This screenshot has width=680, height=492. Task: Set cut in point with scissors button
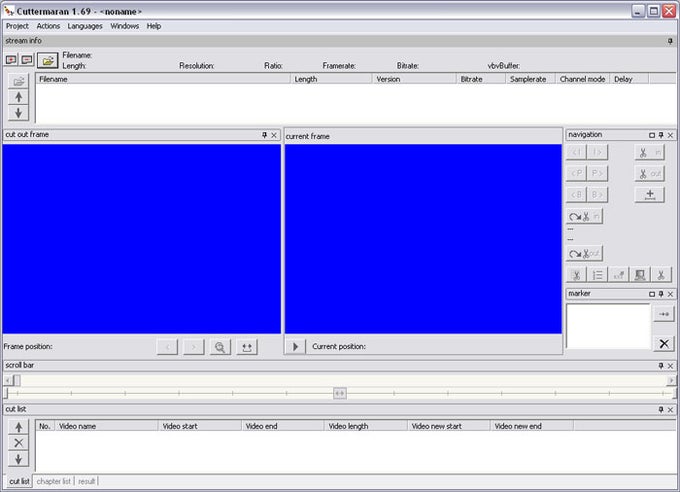[x=650, y=152]
